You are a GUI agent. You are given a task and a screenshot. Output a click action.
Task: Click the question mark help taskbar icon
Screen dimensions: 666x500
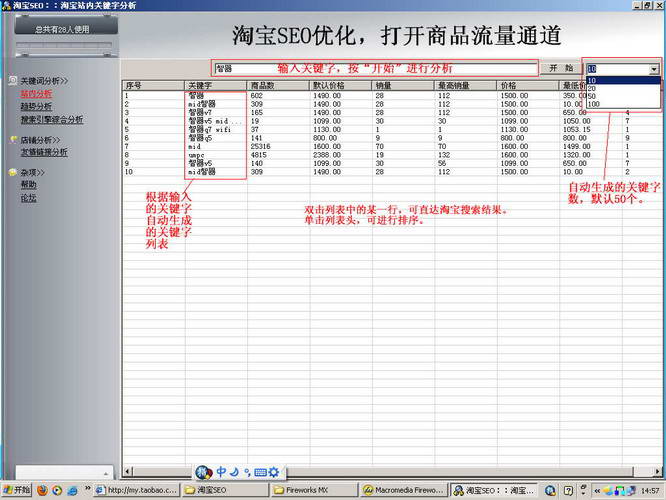(x=568, y=491)
